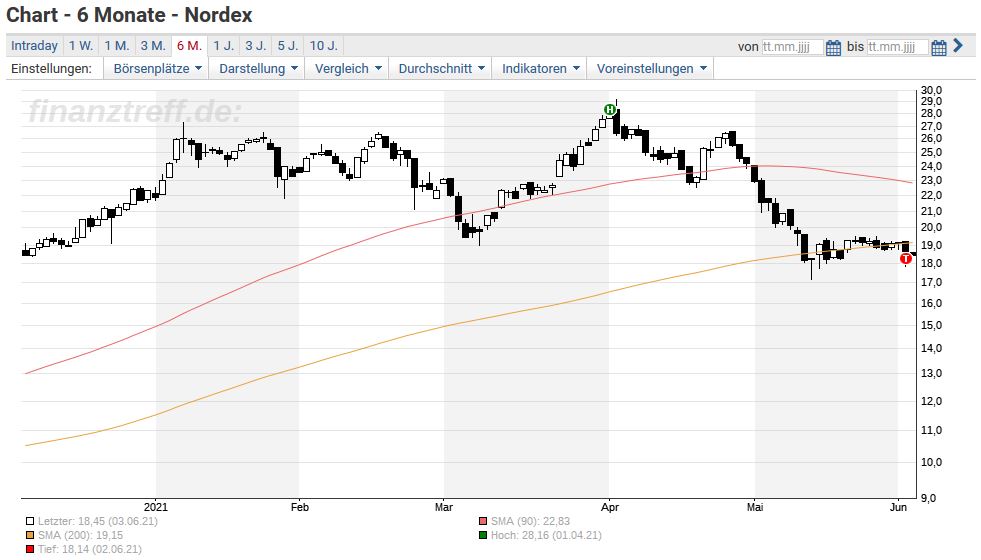The height and width of the screenshot is (560, 981).
Task: Open the Indikatoren dropdown
Action: click(x=540, y=68)
